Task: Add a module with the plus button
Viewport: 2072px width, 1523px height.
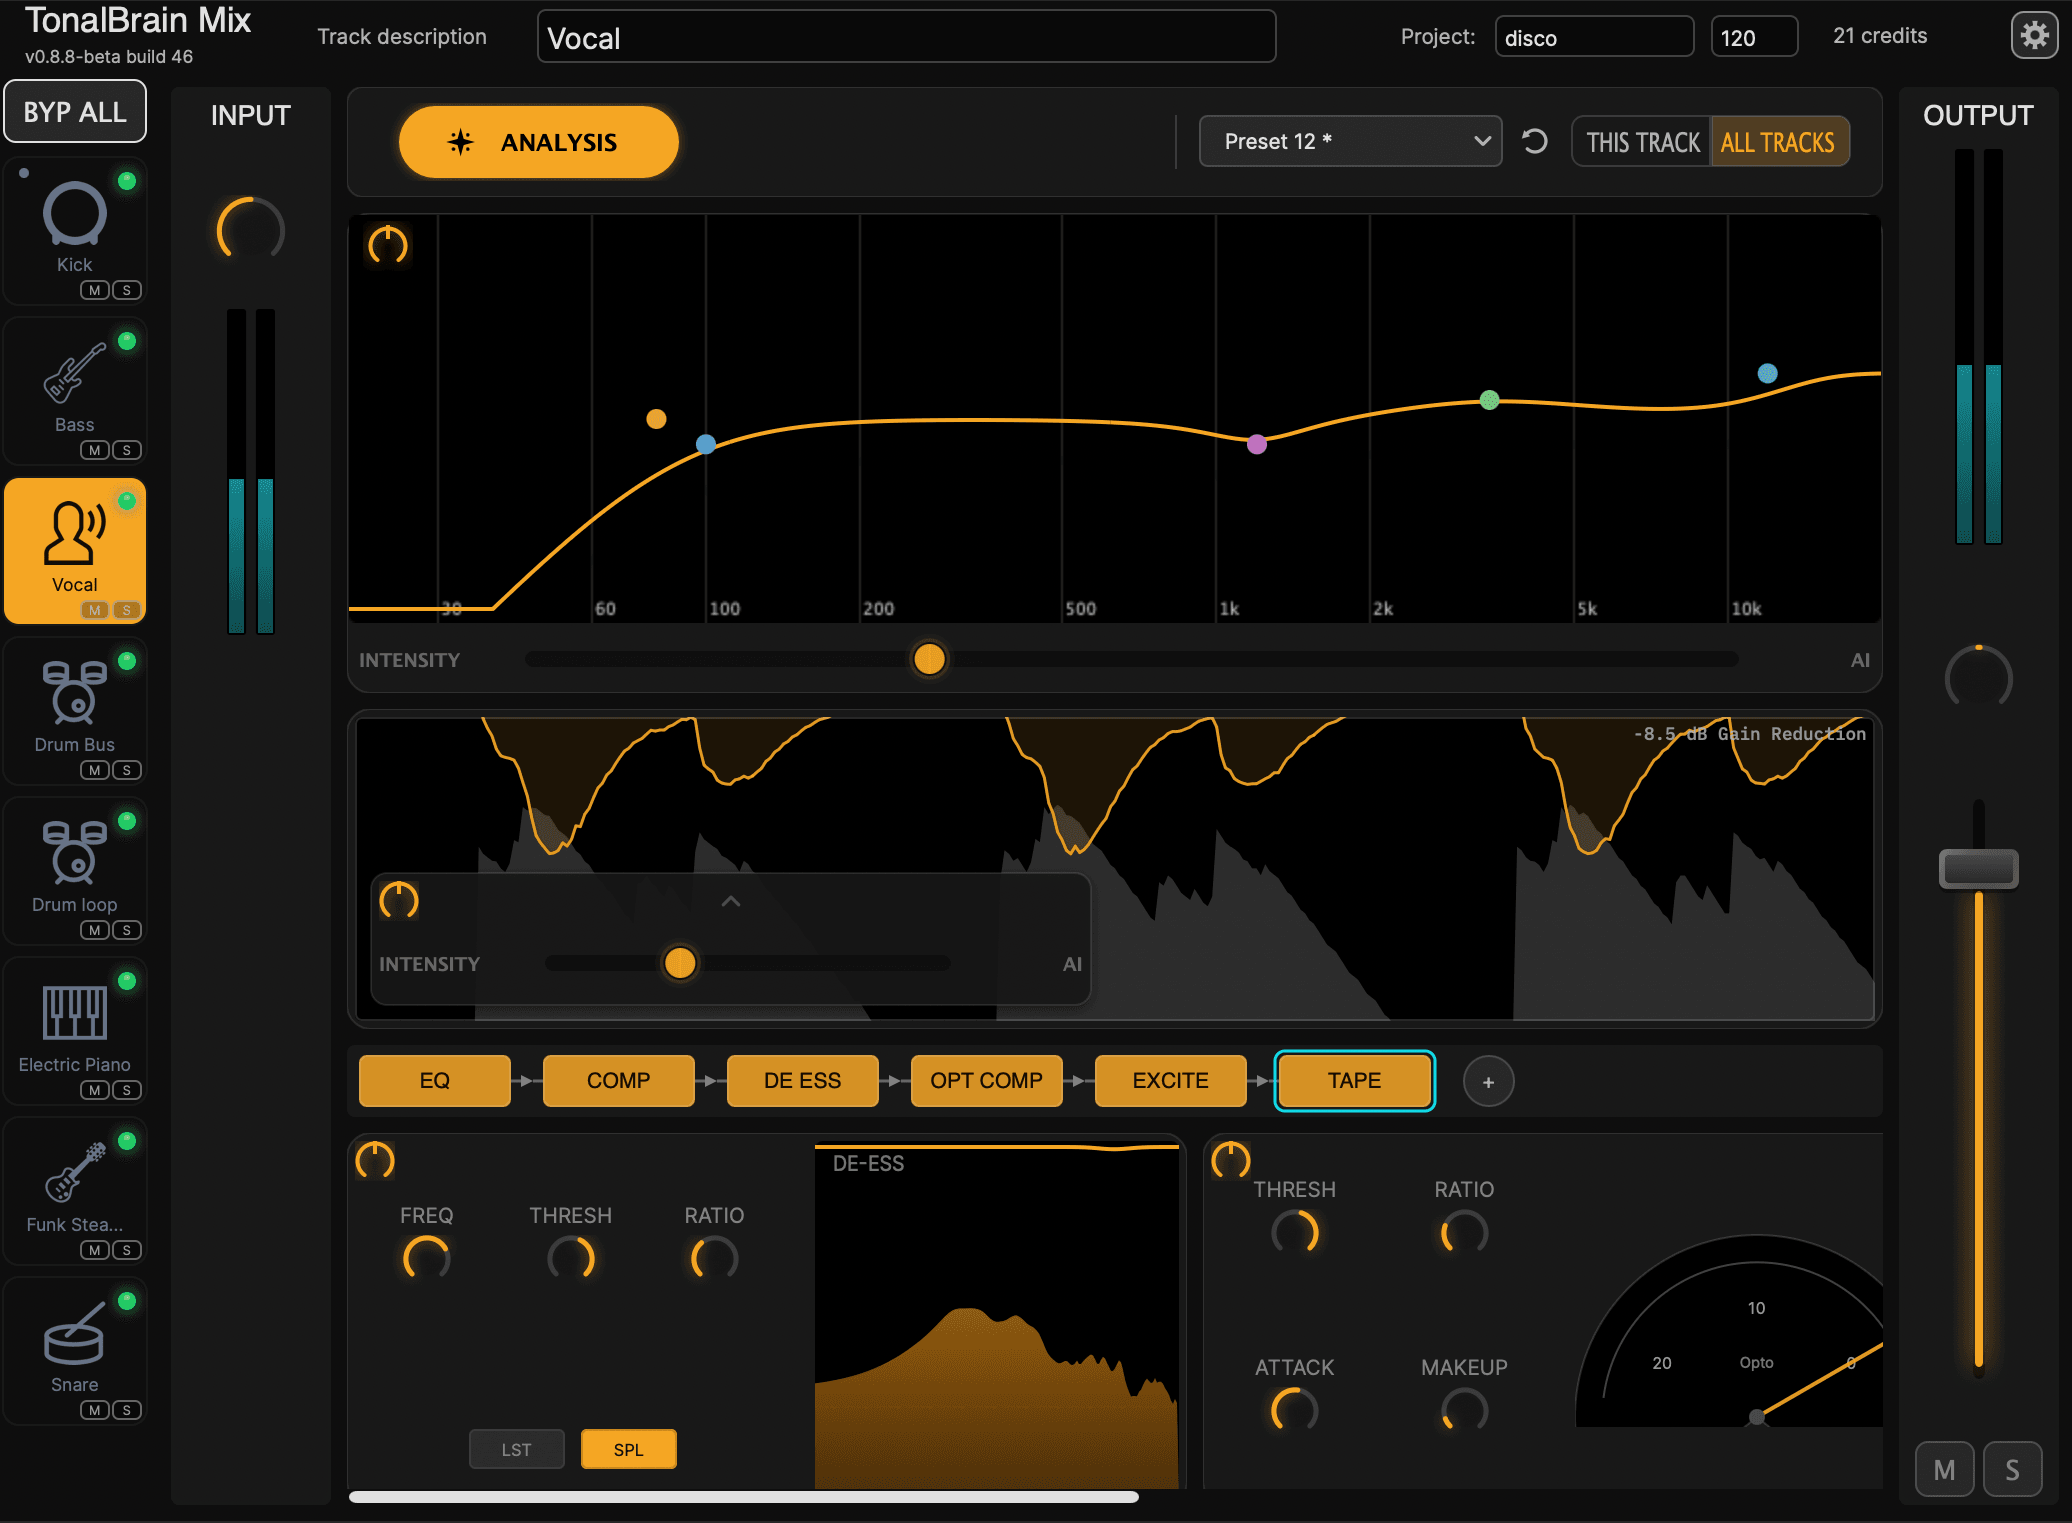Action: click(1488, 1081)
